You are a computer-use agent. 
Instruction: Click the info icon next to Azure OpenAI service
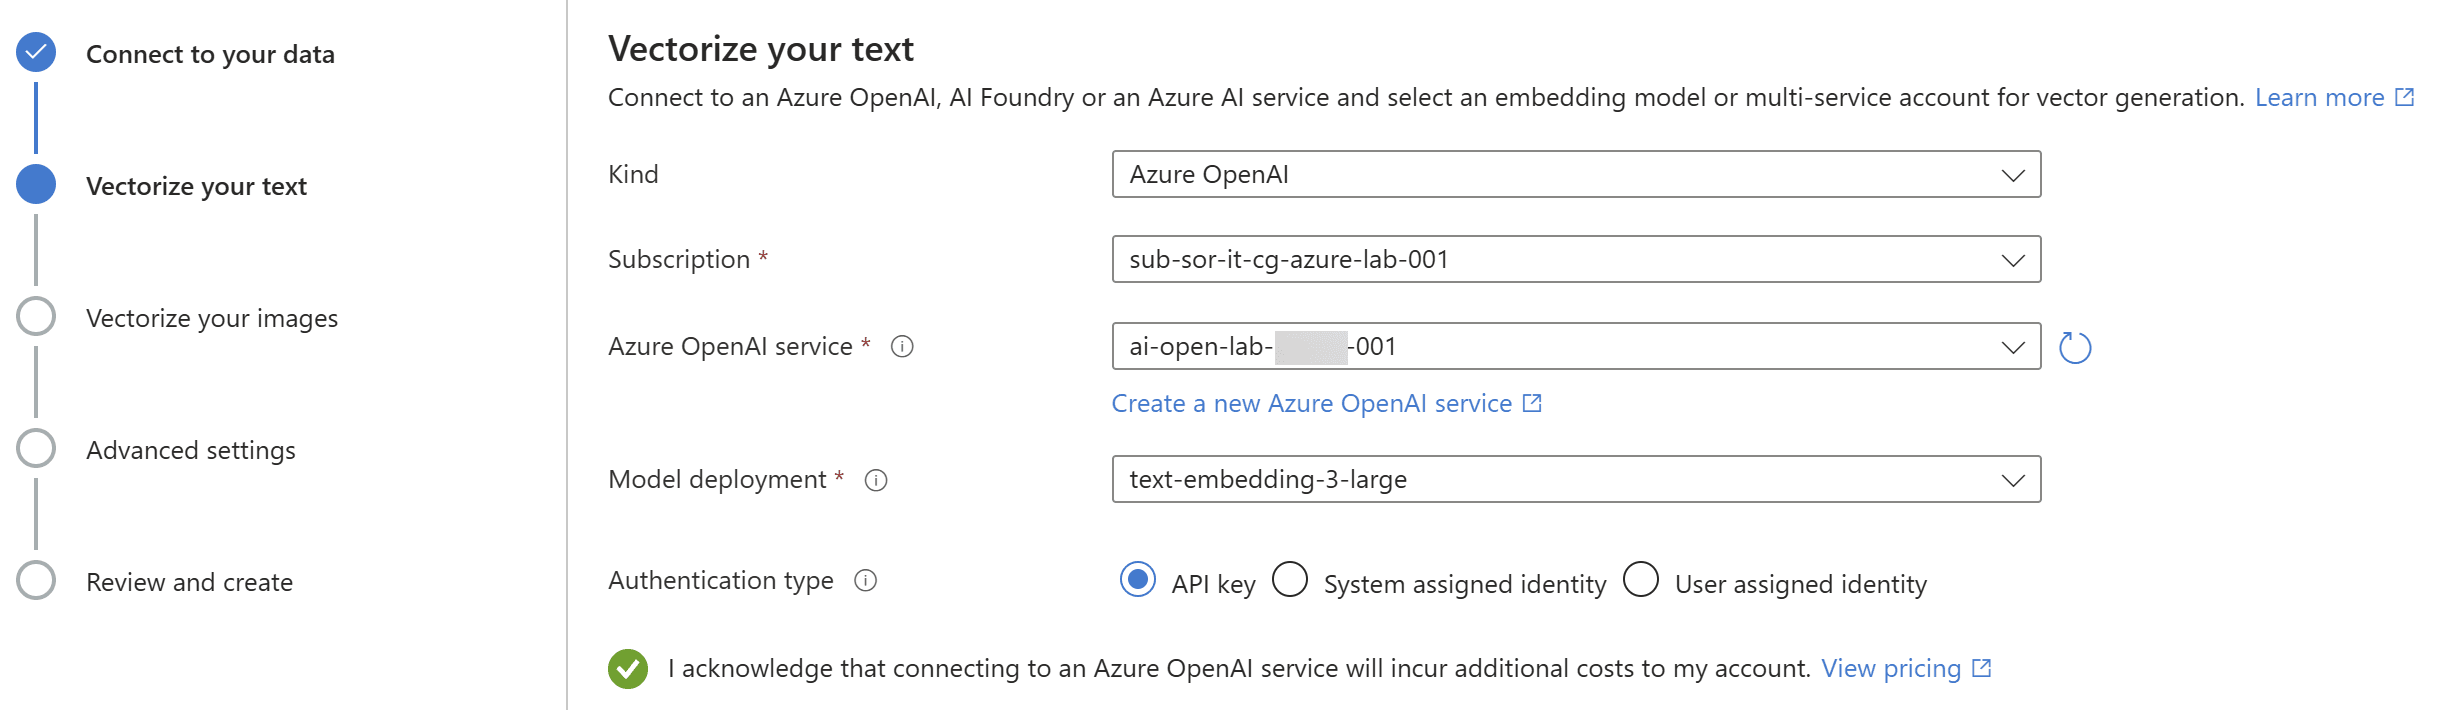pyautogui.click(x=902, y=346)
